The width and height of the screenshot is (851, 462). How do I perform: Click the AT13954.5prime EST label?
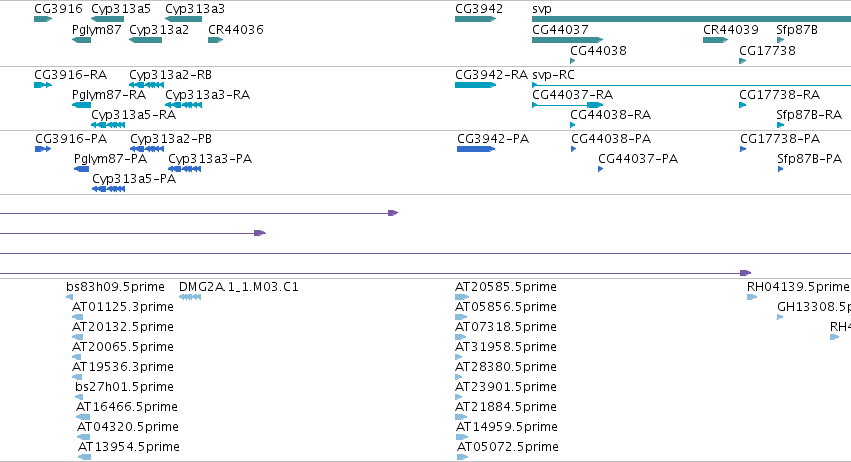coord(129,447)
